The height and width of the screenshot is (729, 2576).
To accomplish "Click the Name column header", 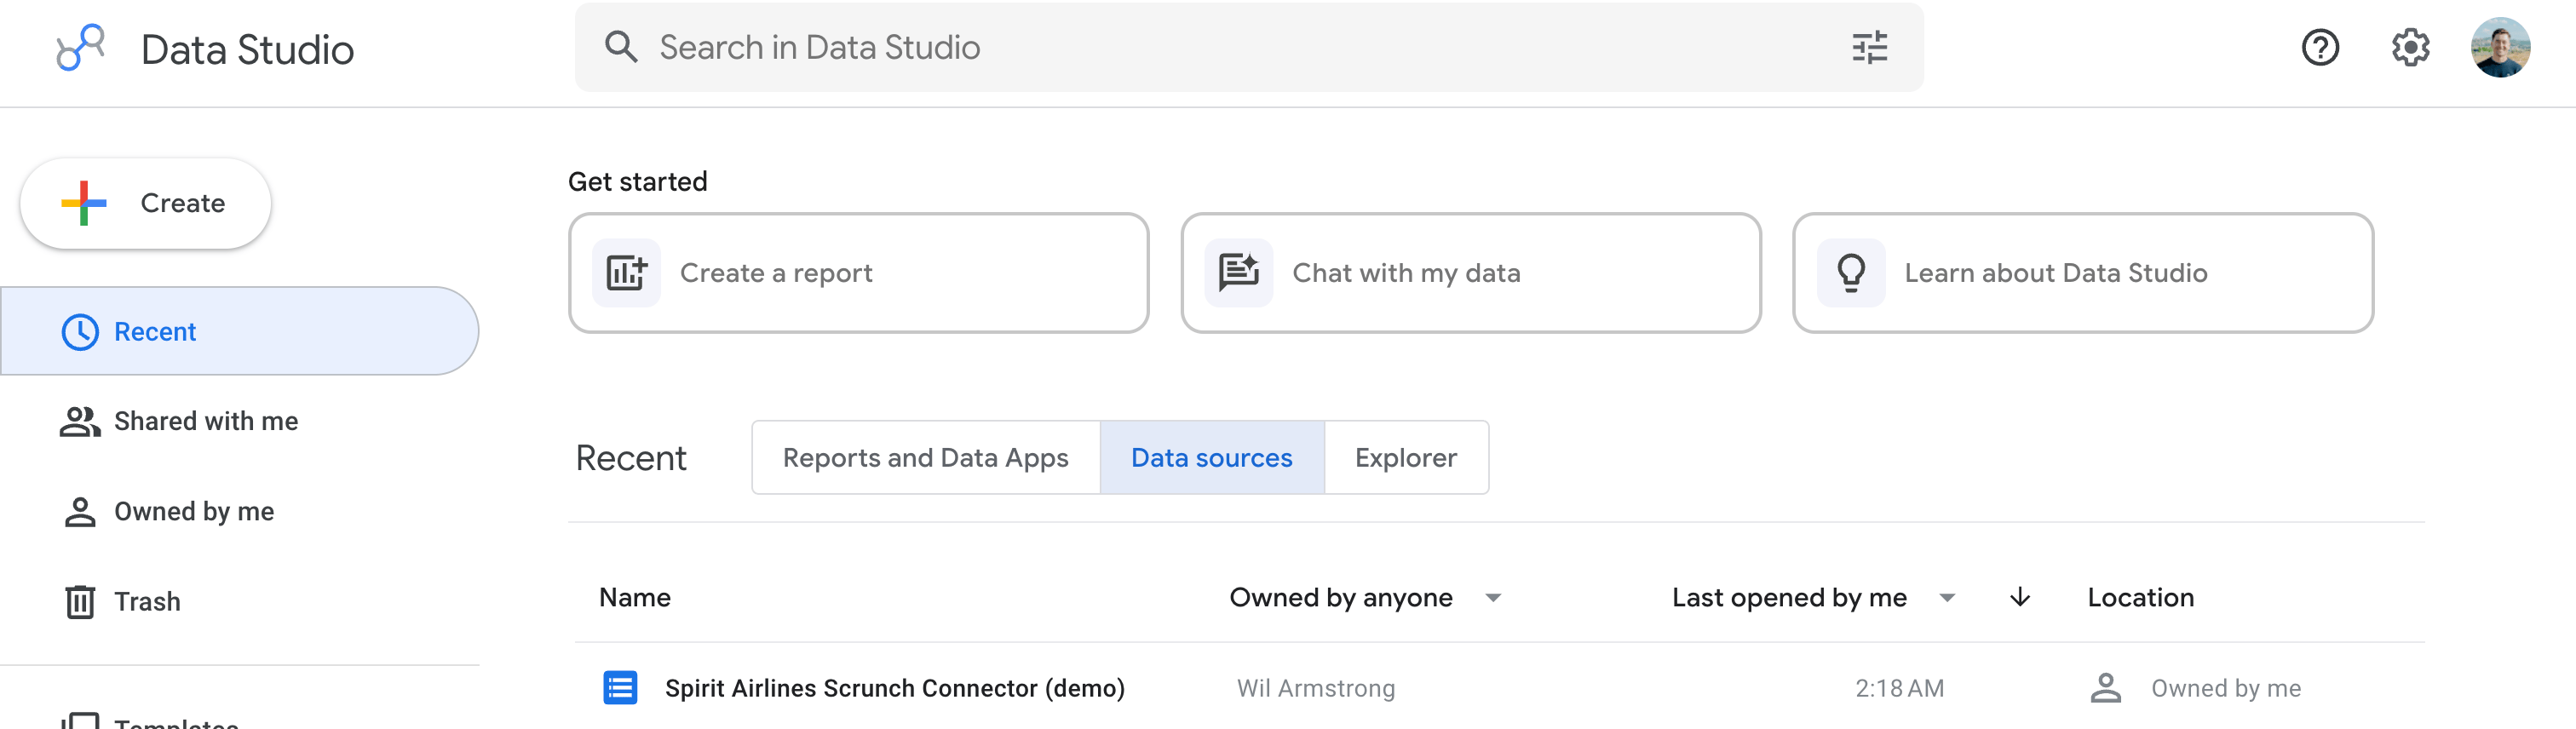I will click(635, 598).
